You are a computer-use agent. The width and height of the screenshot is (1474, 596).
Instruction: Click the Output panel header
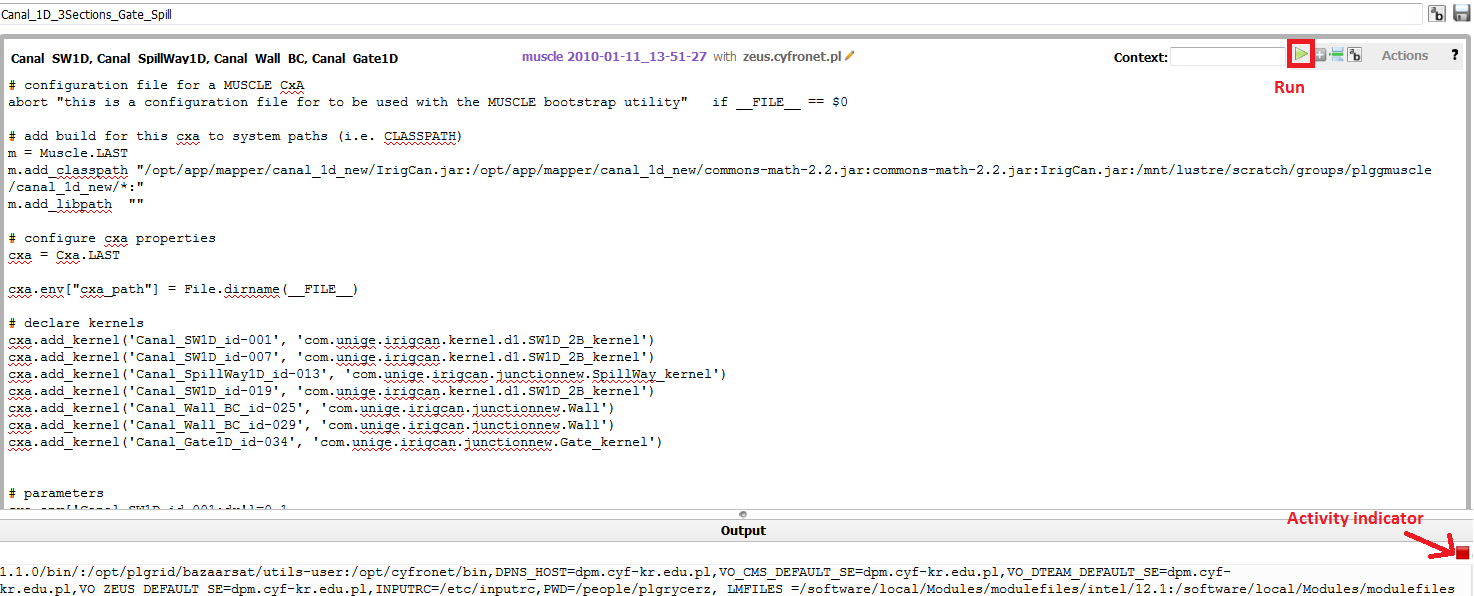click(x=742, y=531)
